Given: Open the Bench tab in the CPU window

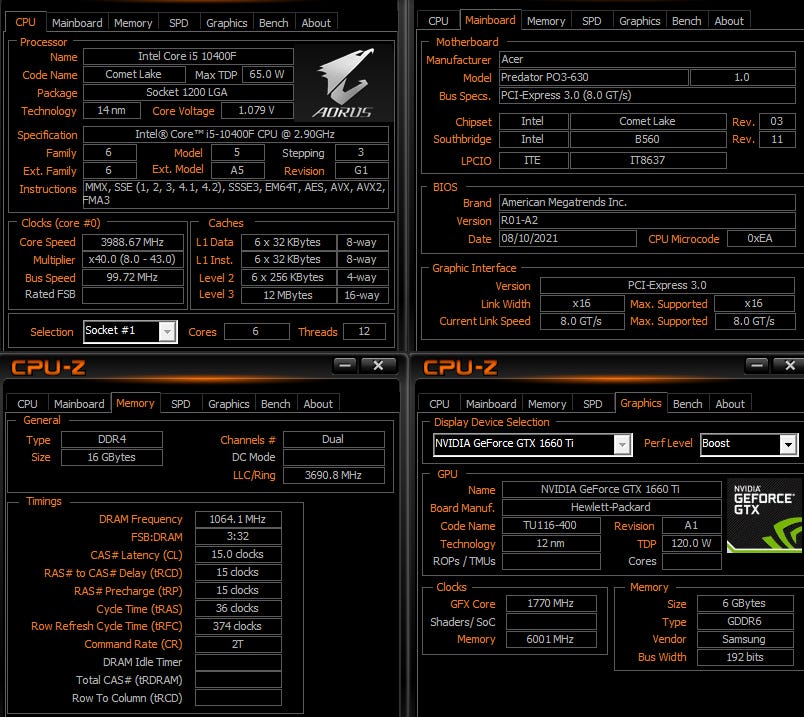Looking at the screenshot, I should pyautogui.click(x=273, y=23).
